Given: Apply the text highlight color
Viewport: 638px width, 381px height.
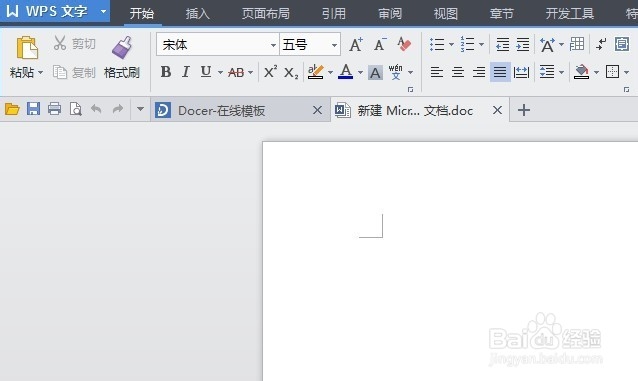Looking at the screenshot, I should pos(315,72).
